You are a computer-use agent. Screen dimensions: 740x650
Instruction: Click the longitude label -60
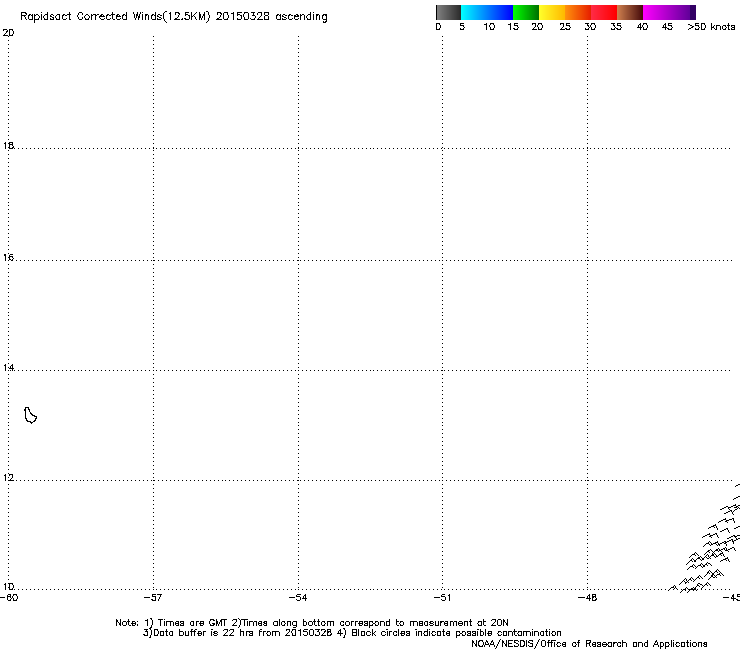tap(9, 598)
